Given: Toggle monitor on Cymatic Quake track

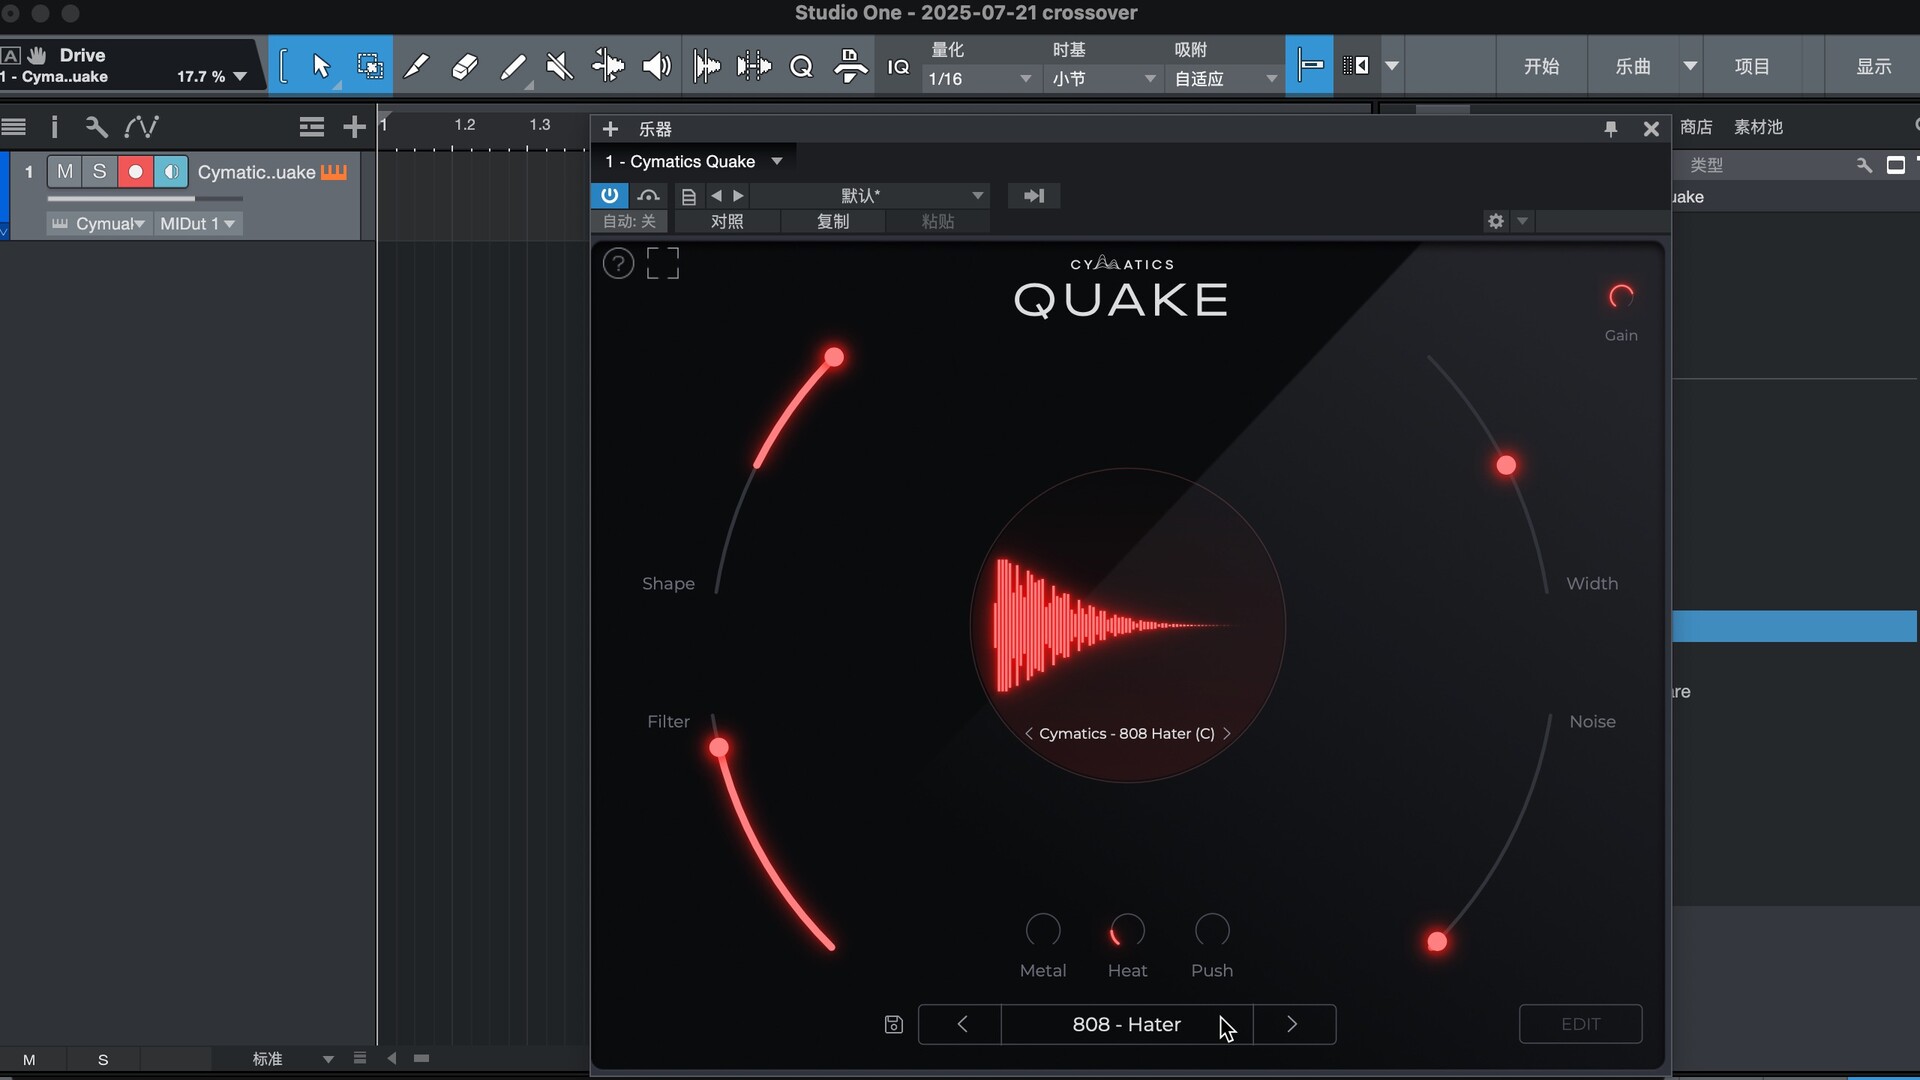Looking at the screenshot, I should pos(171,172).
